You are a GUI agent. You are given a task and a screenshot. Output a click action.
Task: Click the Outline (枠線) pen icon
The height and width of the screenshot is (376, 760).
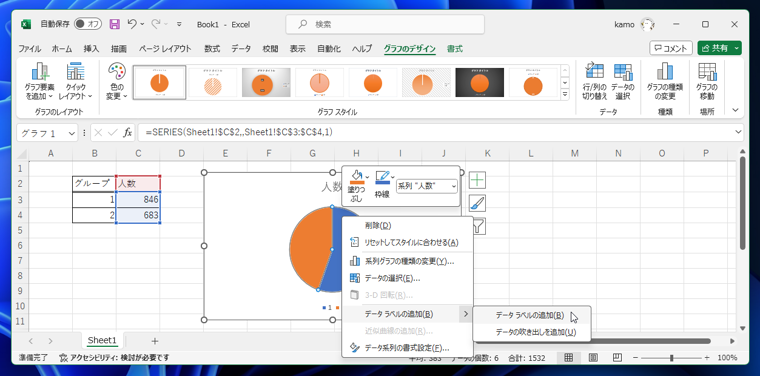(382, 177)
